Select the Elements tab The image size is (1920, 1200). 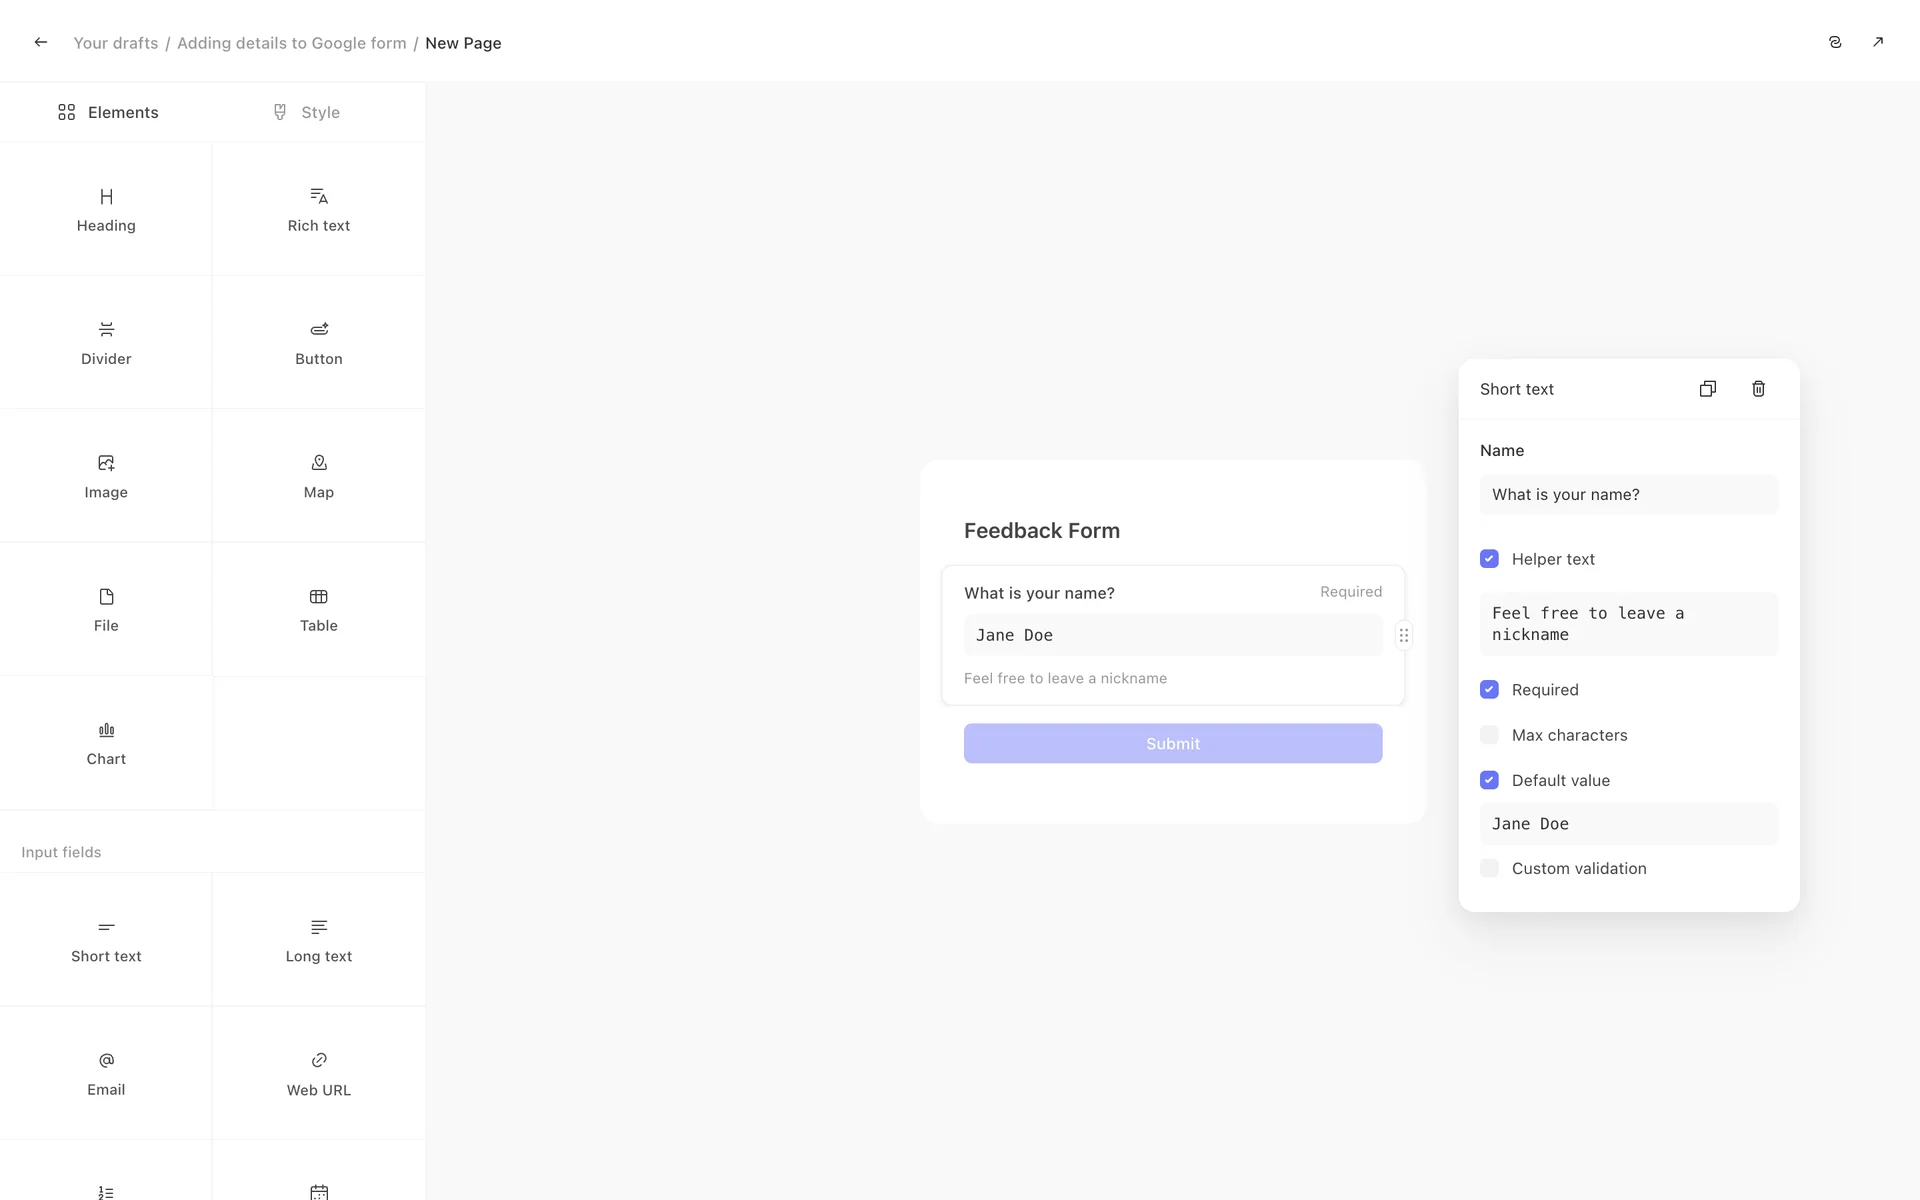[108, 112]
